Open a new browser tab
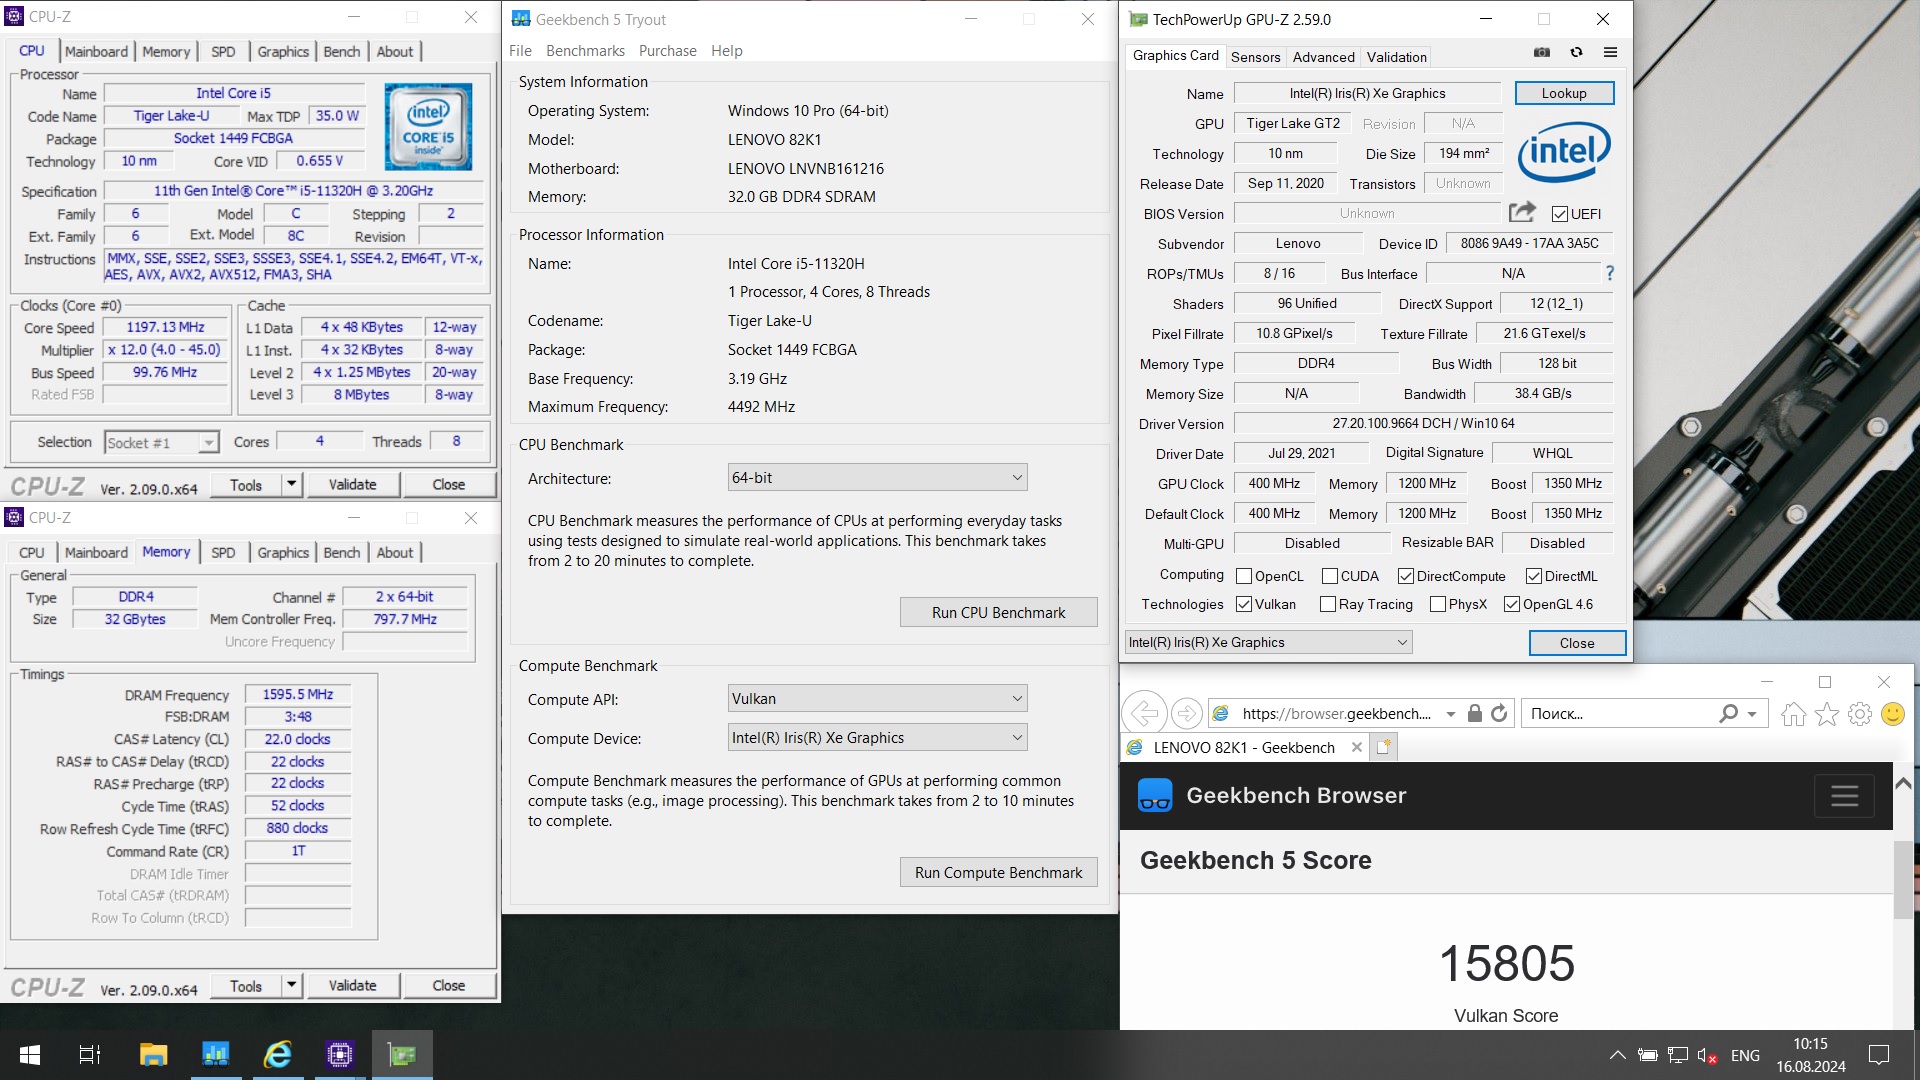 click(1384, 747)
